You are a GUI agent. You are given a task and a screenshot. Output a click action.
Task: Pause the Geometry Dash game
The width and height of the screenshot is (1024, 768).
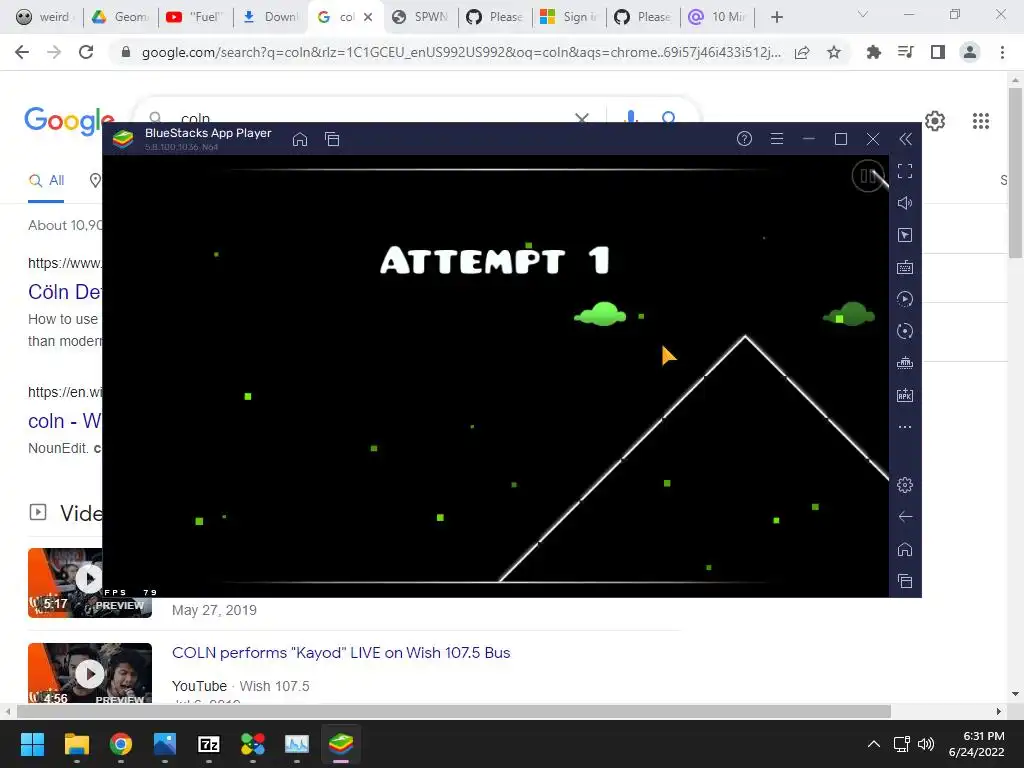868,176
